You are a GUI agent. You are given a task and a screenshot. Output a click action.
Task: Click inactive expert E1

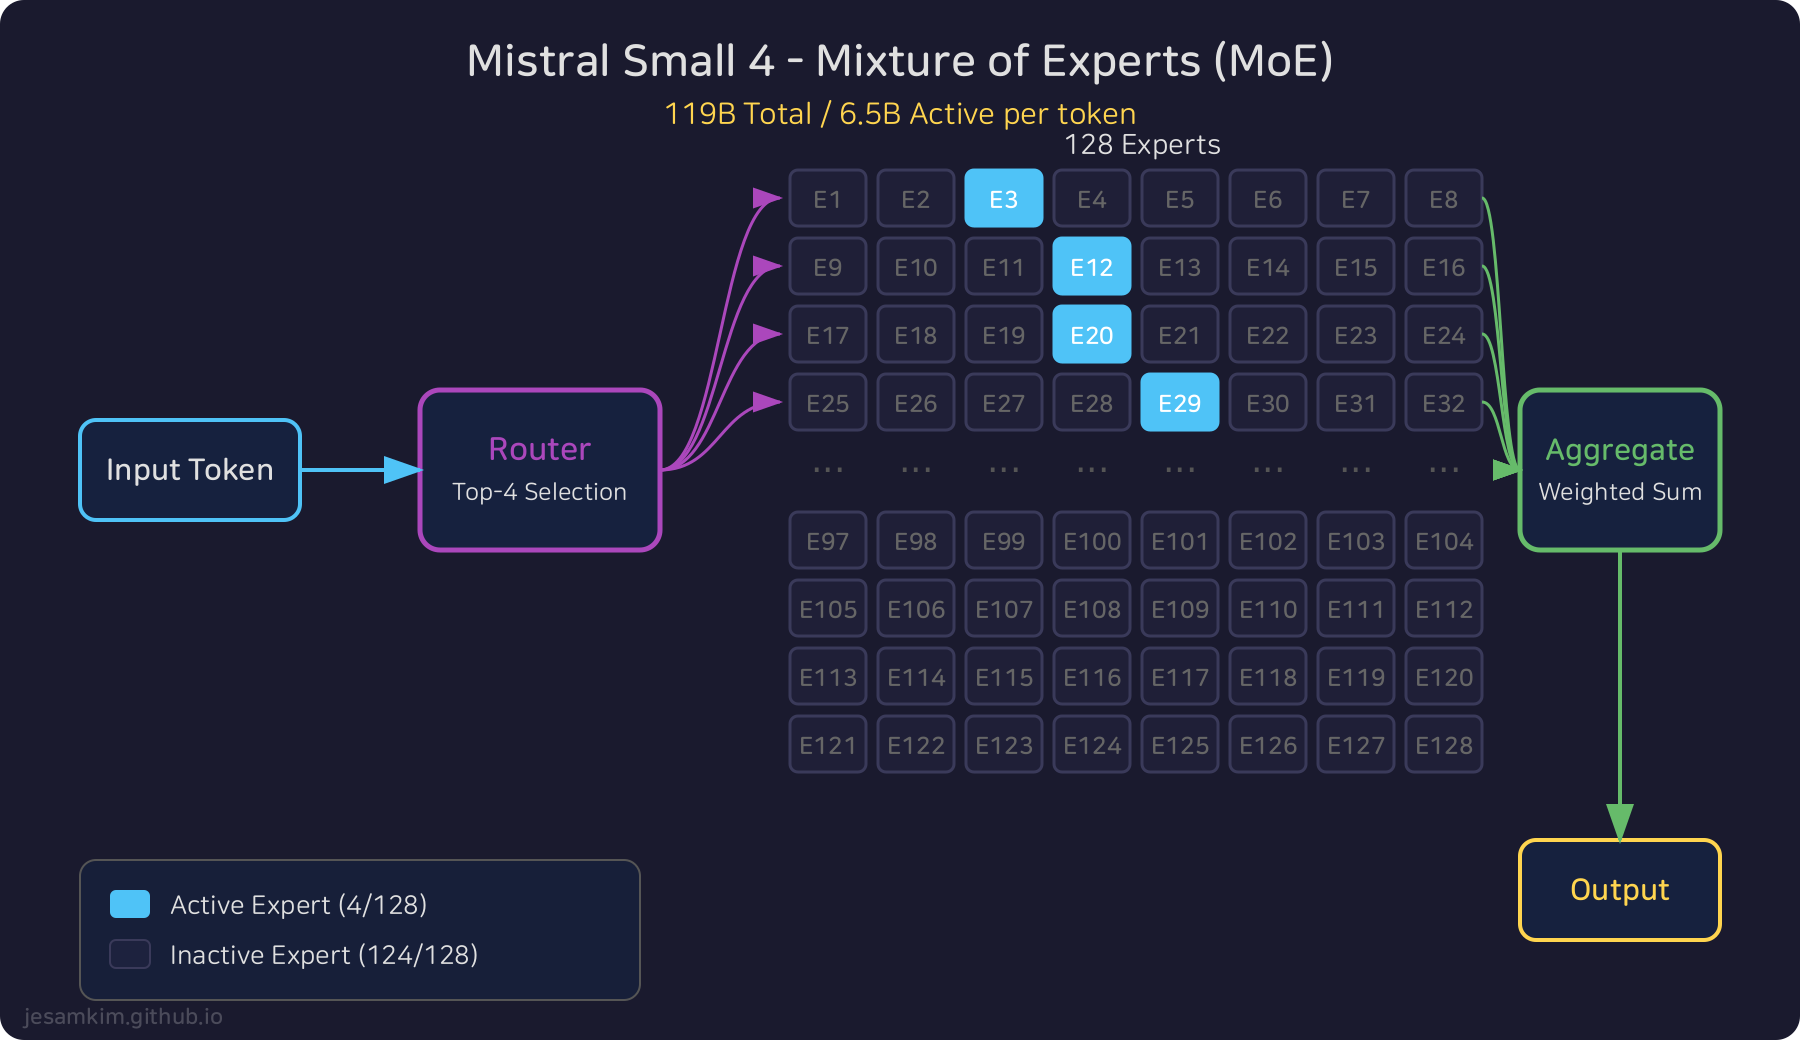tap(827, 198)
